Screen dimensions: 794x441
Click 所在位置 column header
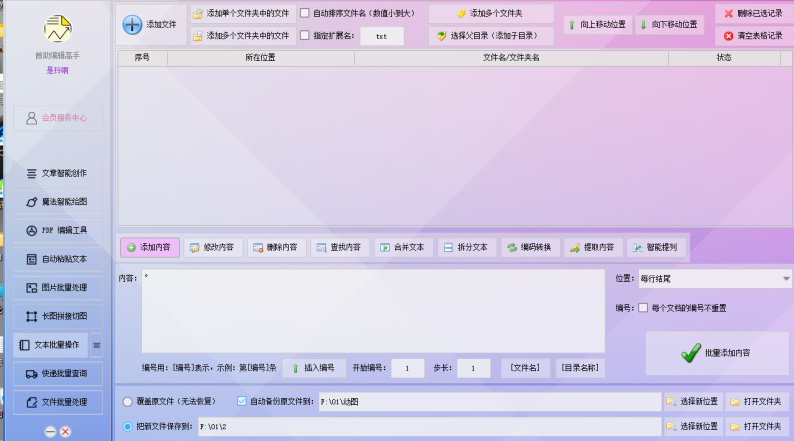tap(261, 58)
